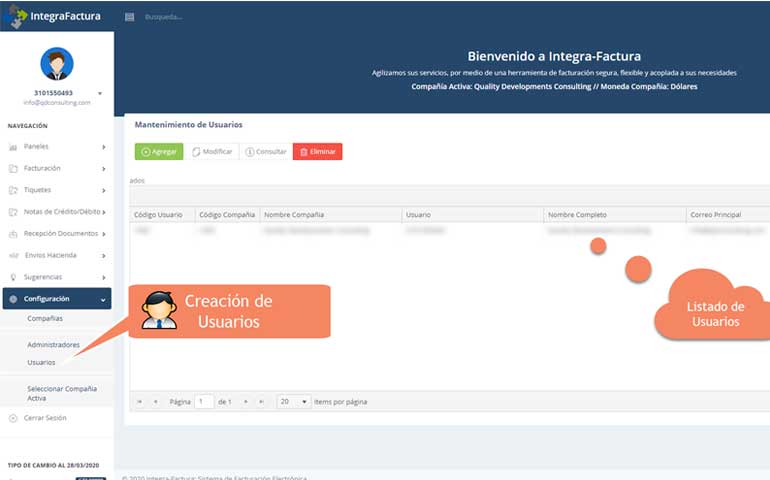Click the Envíos Hacienda icon
This screenshot has width=770, height=480.
point(13,255)
